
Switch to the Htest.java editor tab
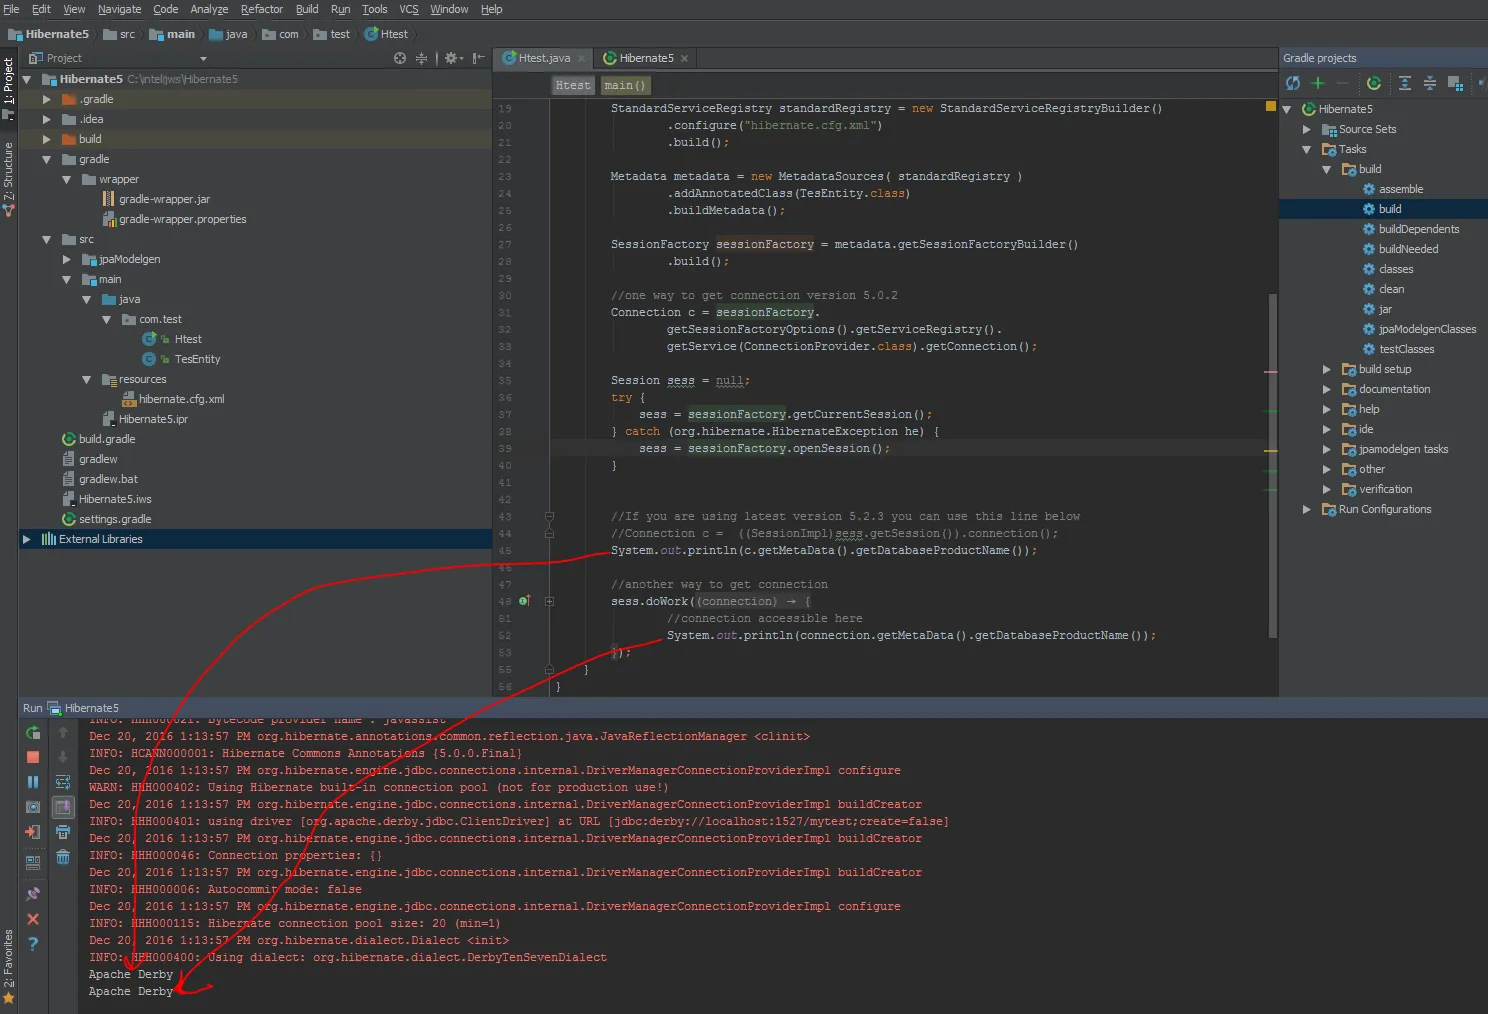543,58
